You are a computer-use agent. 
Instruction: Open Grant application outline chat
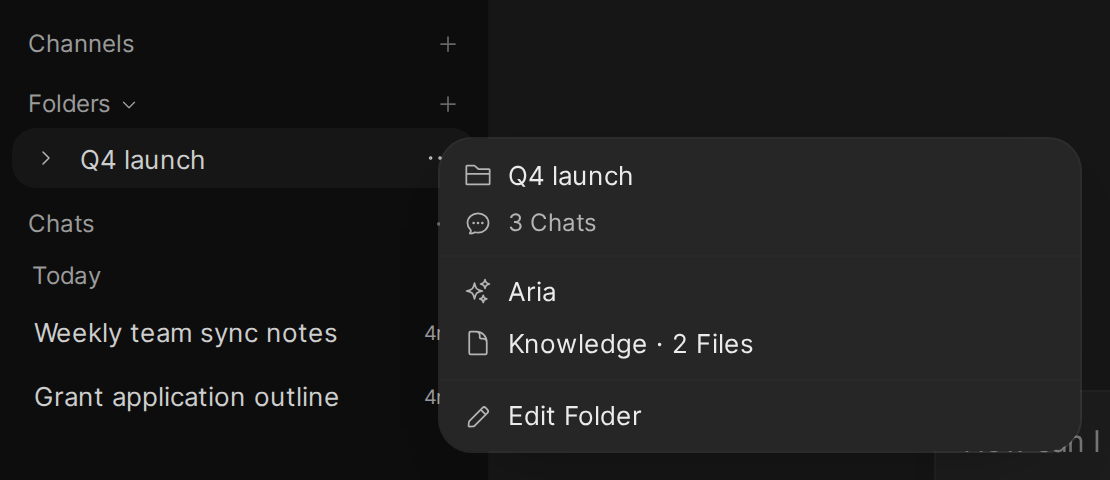186,397
